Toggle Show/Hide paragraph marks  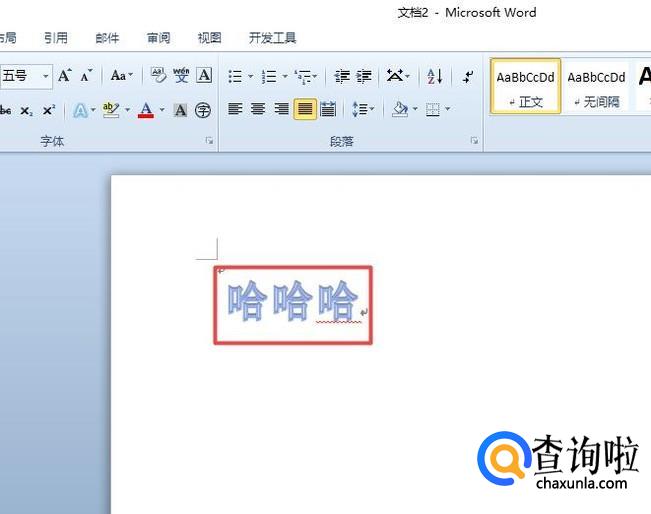(468, 77)
